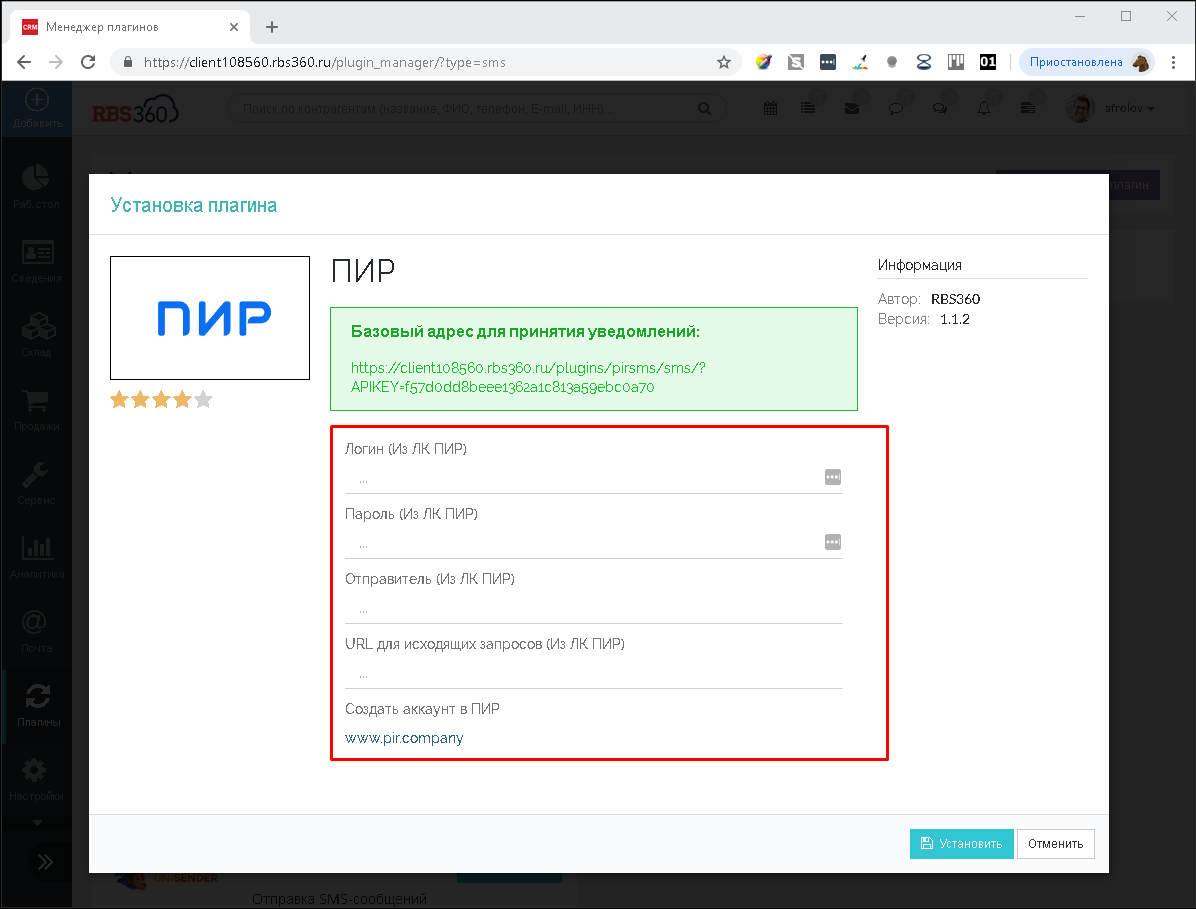Open the task list icon in the header
Image resolution: width=1196 pixels, height=909 pixels.
tap(808, 108)
